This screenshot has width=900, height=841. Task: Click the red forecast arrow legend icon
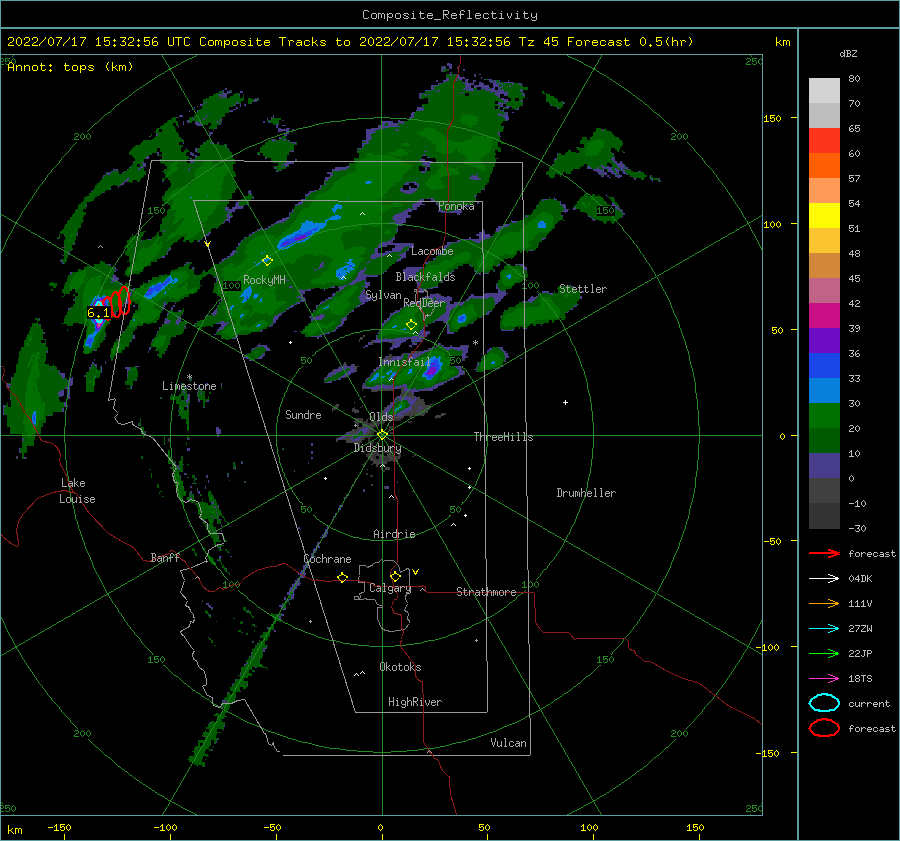824,553
